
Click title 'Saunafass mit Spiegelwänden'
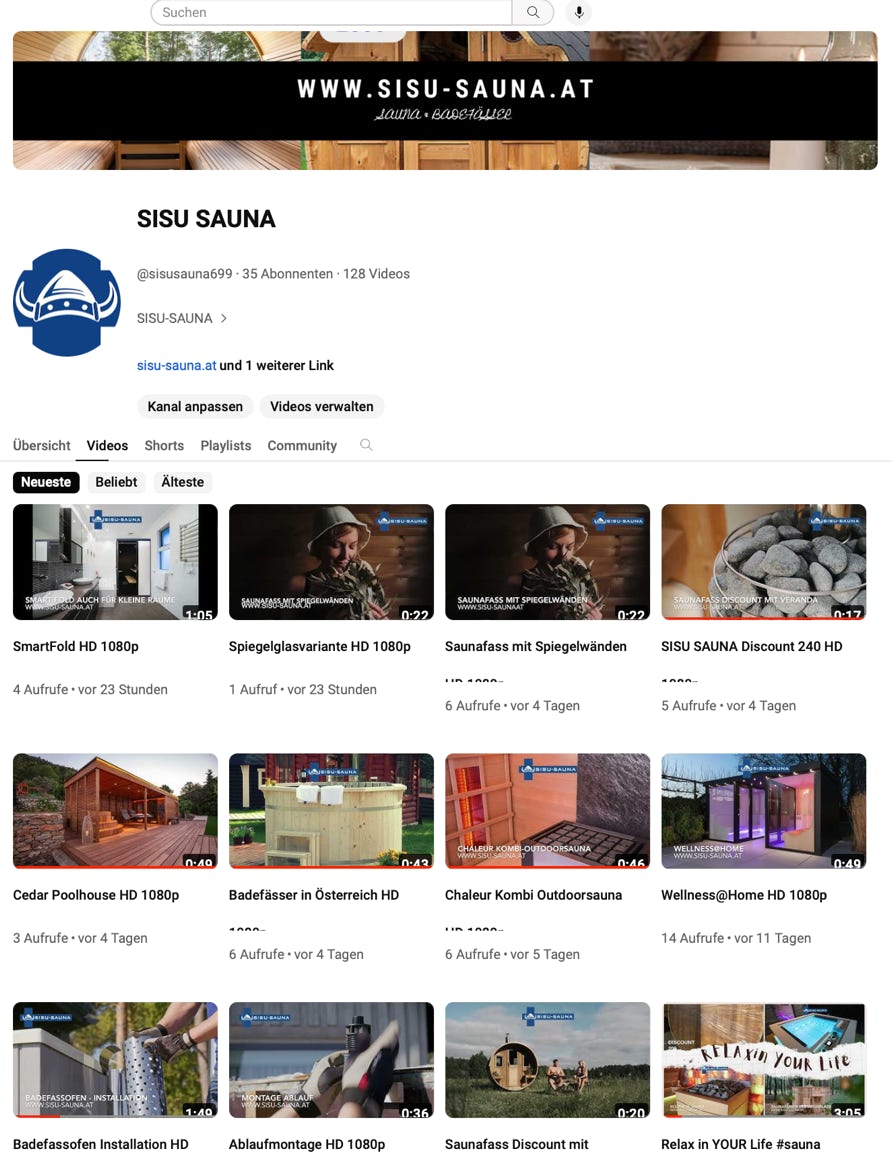536,646
